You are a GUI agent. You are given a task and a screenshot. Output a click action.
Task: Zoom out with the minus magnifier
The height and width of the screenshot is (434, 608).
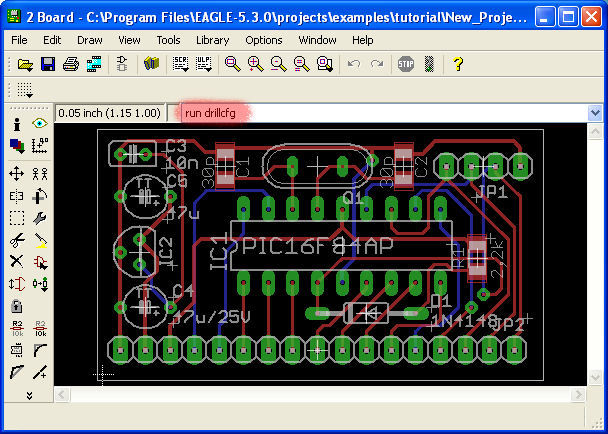279,64
